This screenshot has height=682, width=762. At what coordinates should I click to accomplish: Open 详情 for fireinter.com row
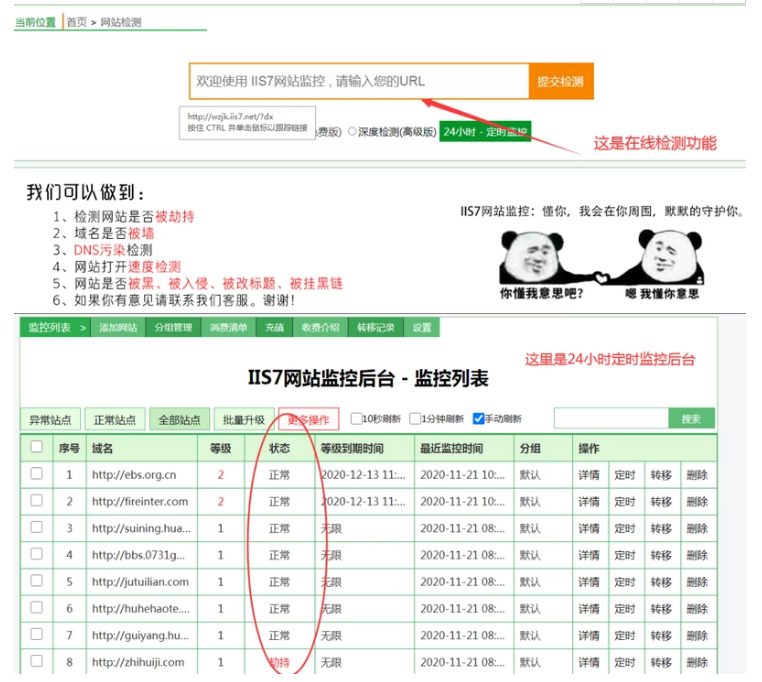(x=589, y=502)
